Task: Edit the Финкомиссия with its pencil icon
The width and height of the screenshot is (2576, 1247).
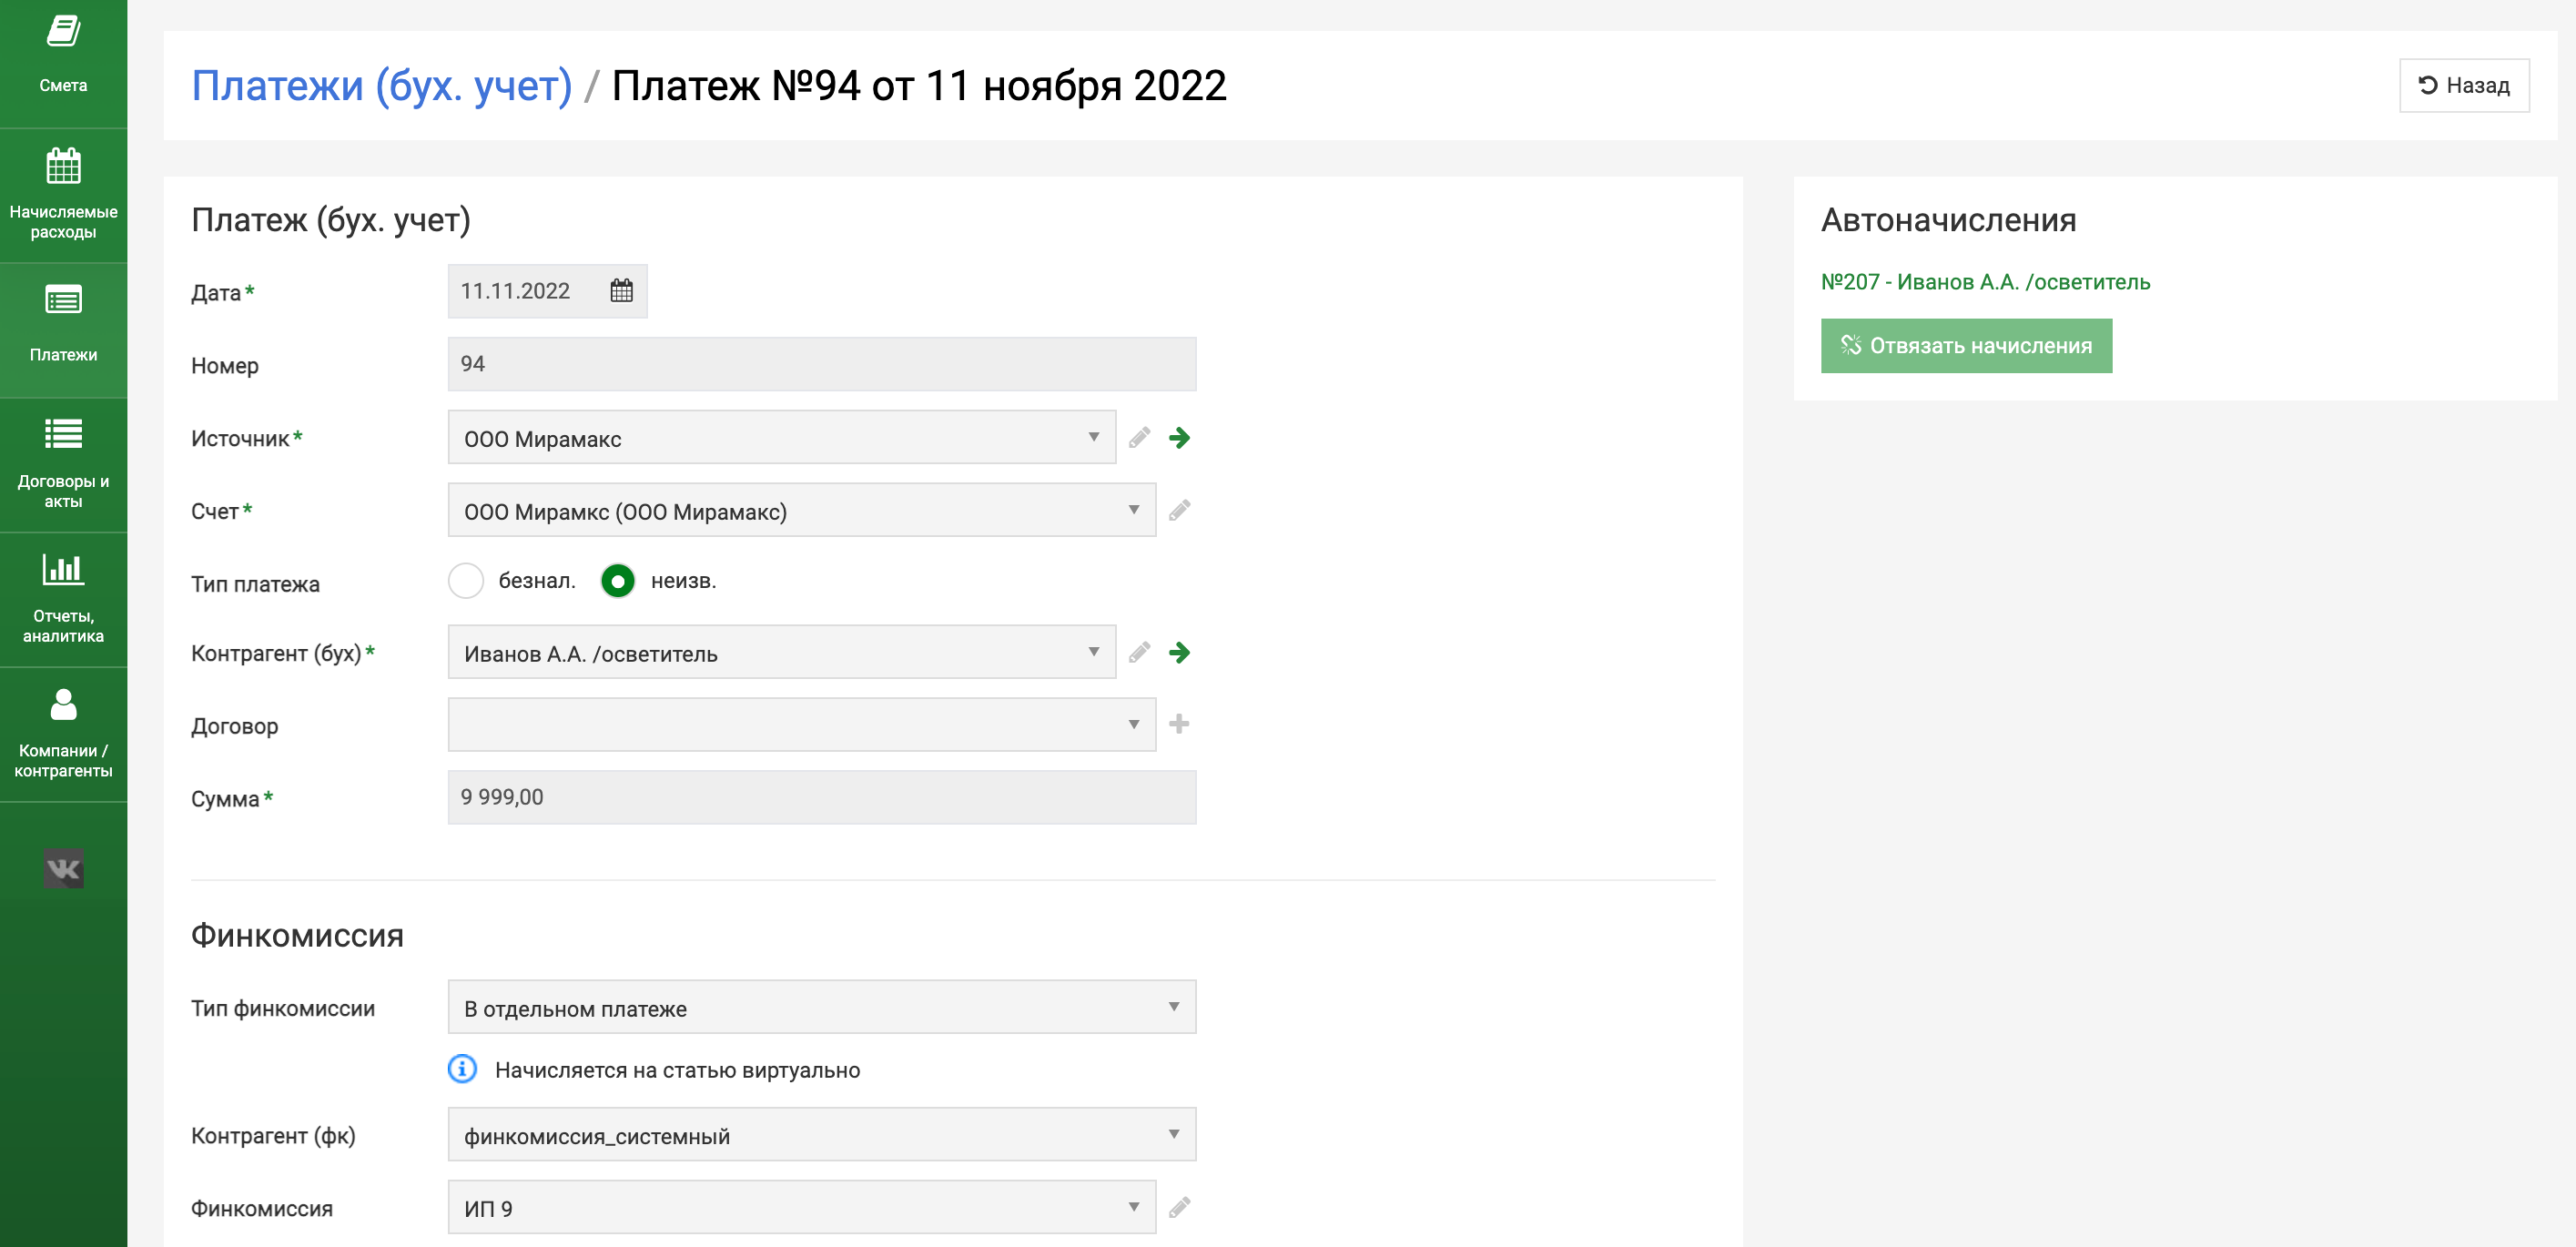Action: pyautogui.click(x=1179, y=1207)
